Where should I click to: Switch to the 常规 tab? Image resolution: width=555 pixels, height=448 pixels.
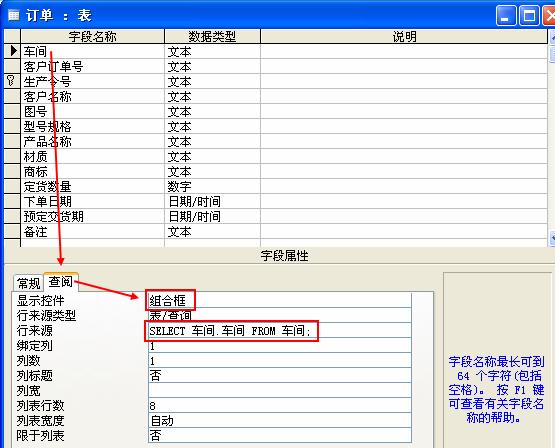click(28, 283)
